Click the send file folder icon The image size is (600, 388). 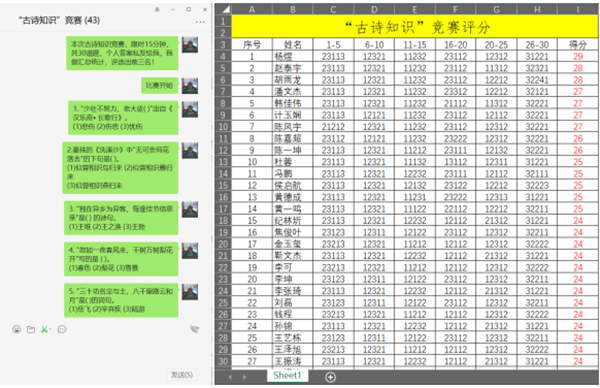pos(31,329)
